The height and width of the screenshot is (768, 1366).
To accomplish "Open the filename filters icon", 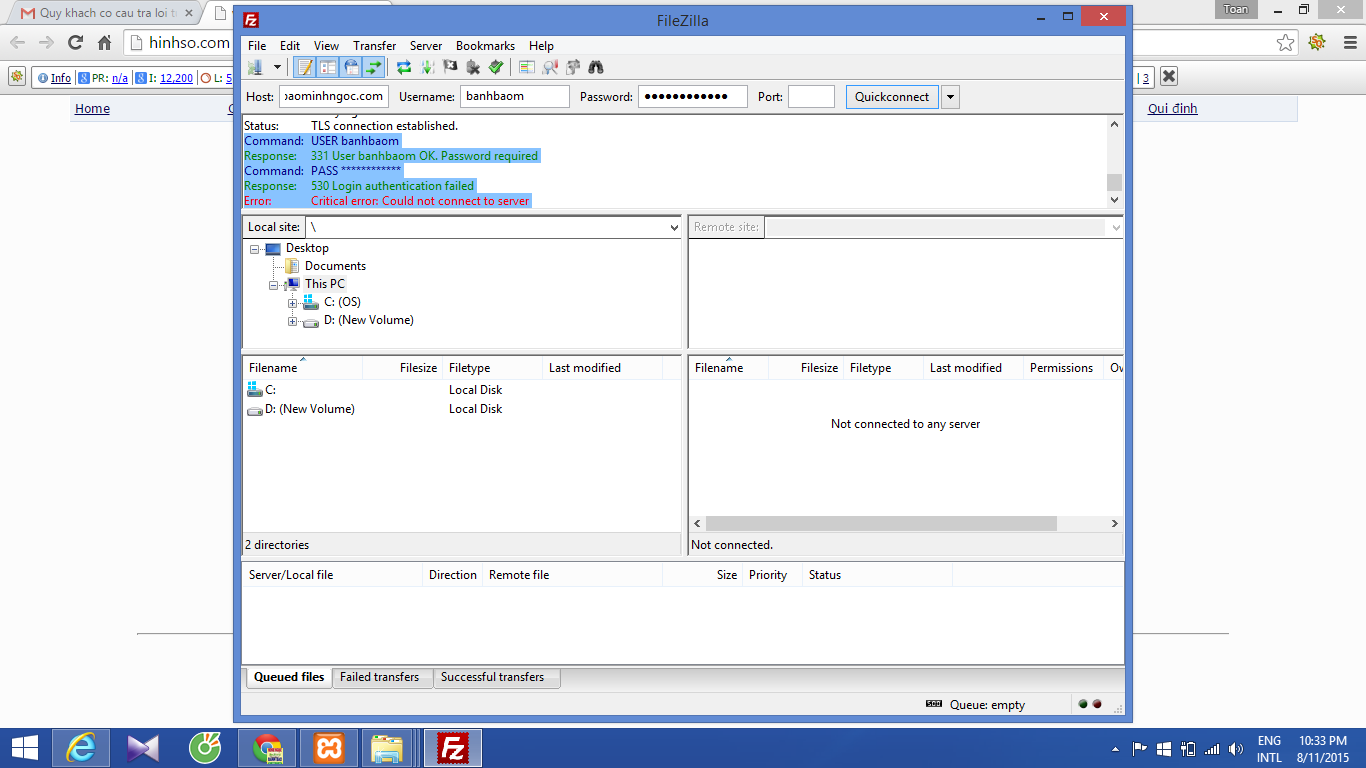I will [527, 67].
